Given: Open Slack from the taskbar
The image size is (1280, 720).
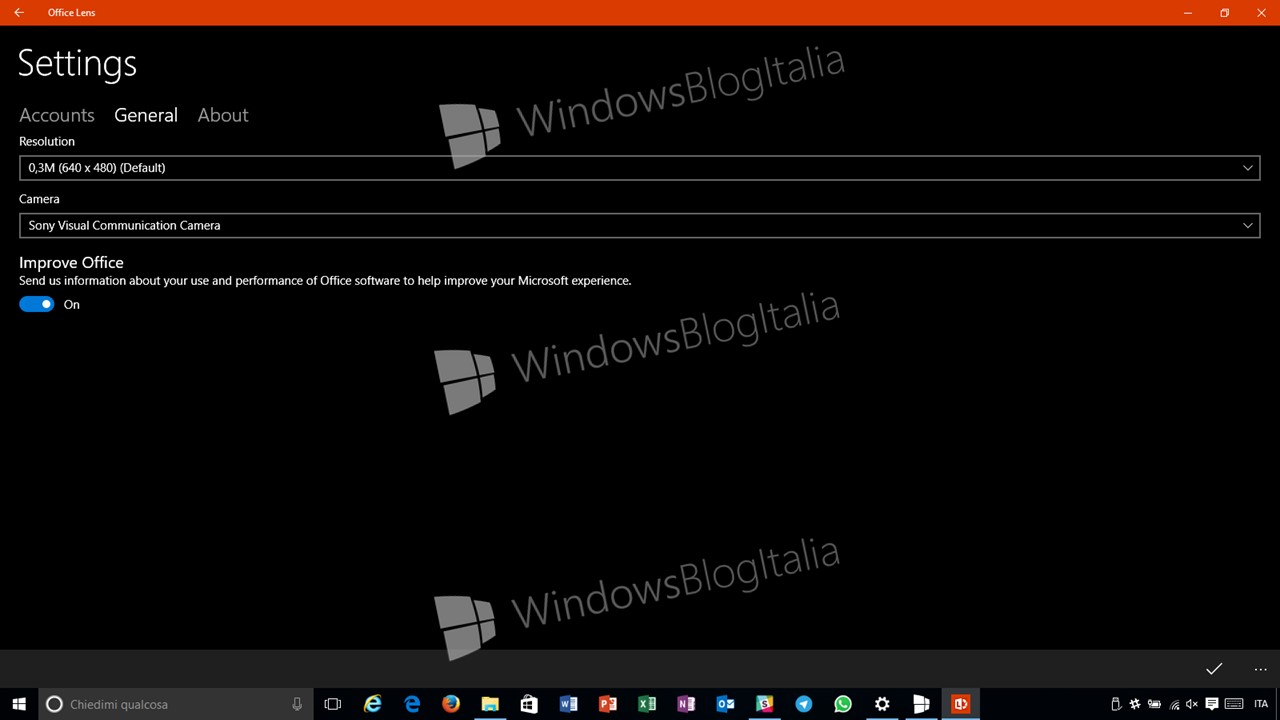Looking at the screenshot, I should point(764,704).
